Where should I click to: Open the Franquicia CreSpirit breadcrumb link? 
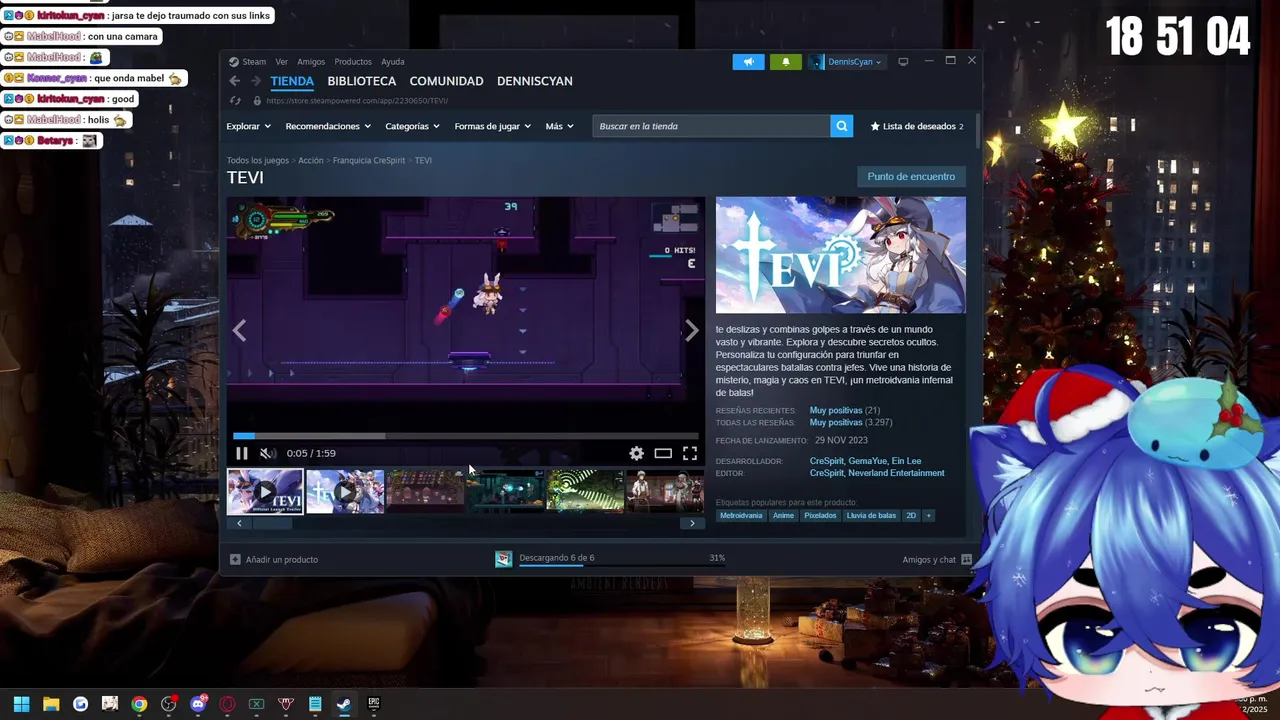pos(369,160)
